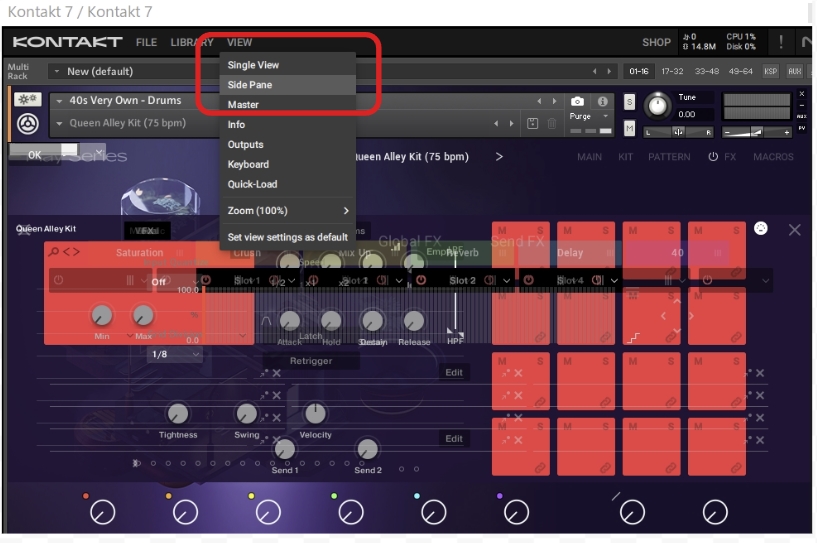Go to next instrument for 40s Very Own
The width and height of the screenshot is (817, 543).
point(554,101)
